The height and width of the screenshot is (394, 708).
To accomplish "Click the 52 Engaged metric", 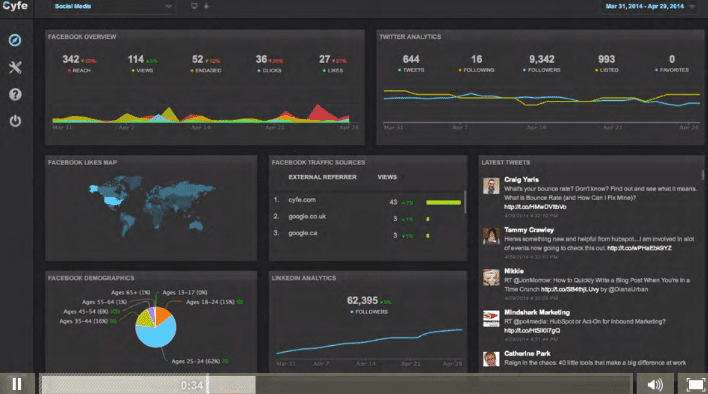I will click(x=206, y=64).
